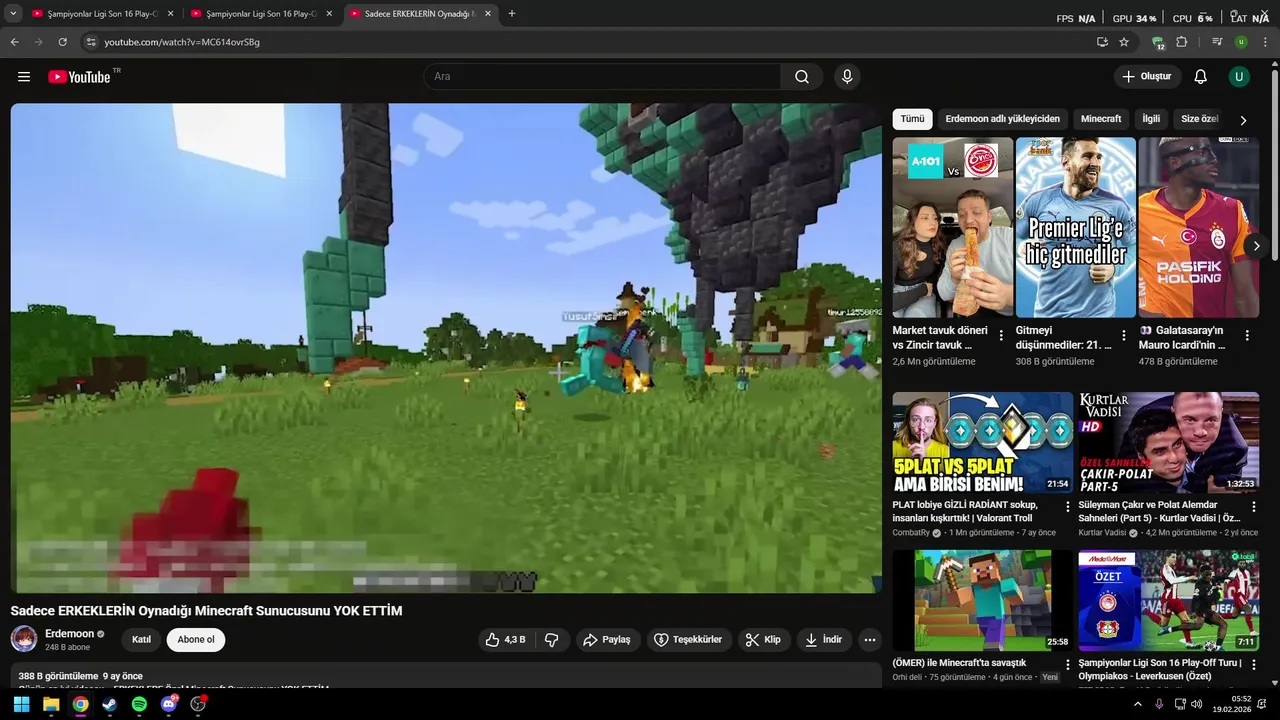Viewport: 1280px width, 720px height.
Task: Close the Sadece ERKEKLERİN tab
Action: [487, 14]
